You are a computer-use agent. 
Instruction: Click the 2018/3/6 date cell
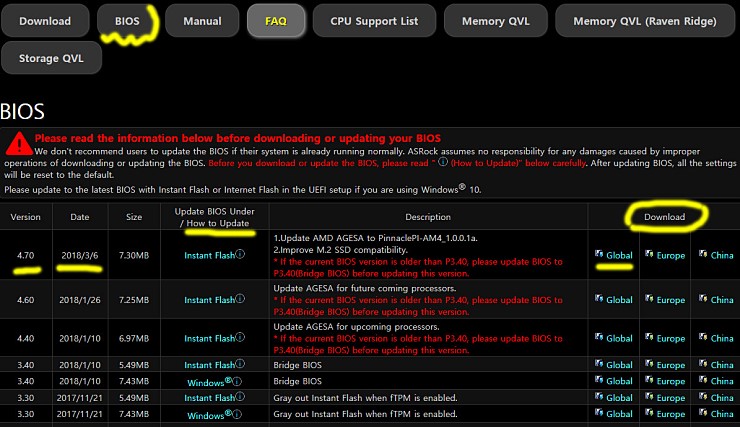[80, 255]
